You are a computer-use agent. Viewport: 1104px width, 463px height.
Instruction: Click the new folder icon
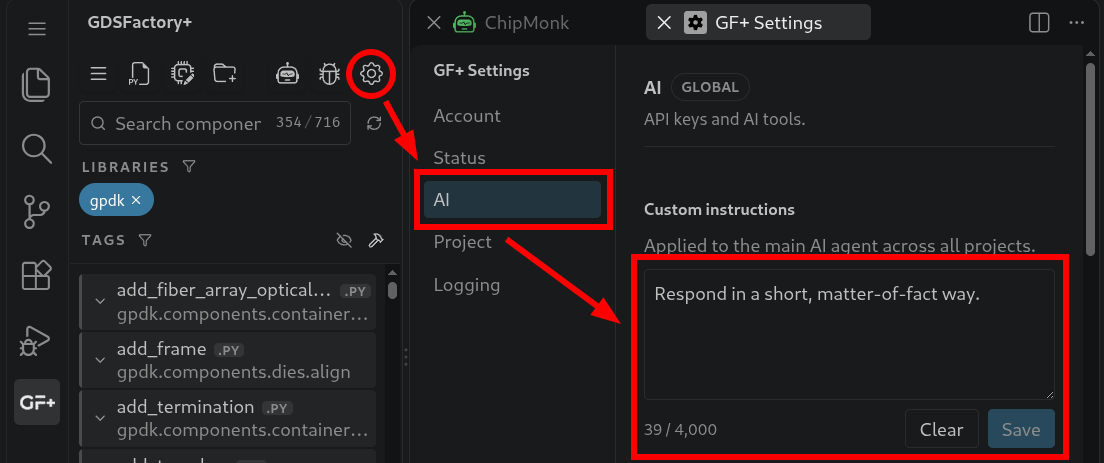(225, 74)
